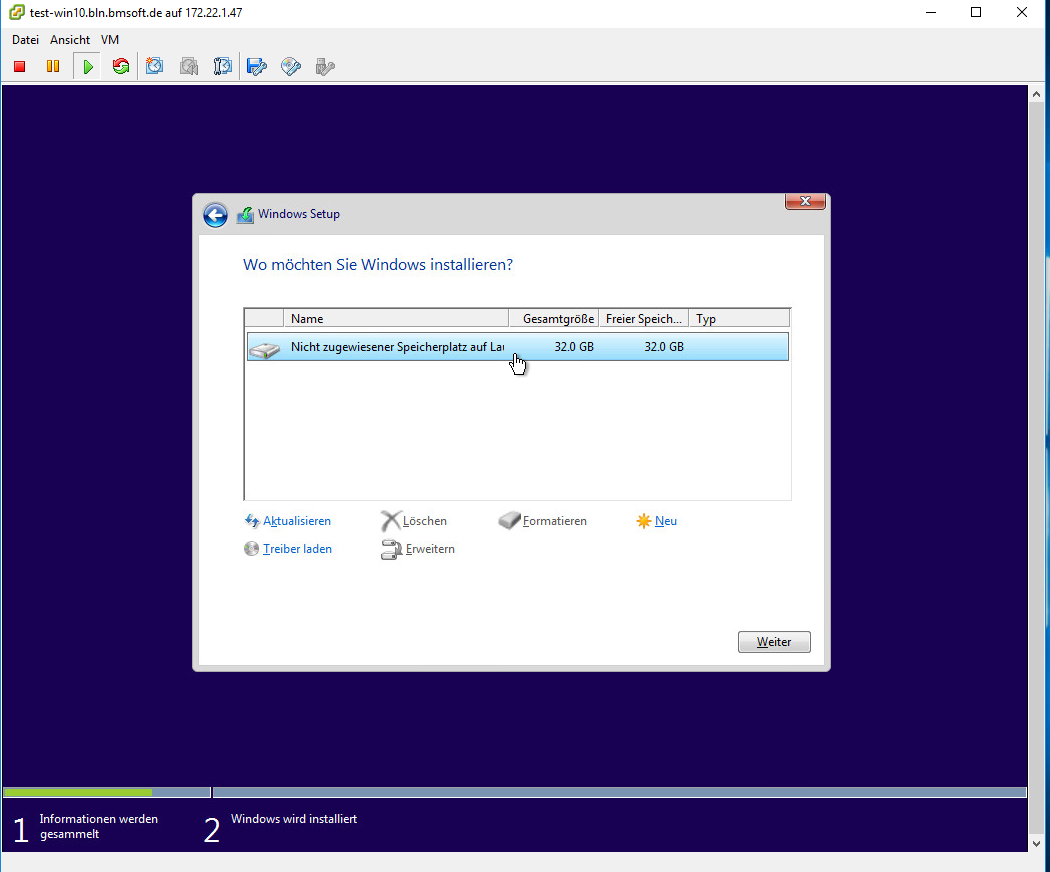Open the Ansicht menu
1050x872 pixels.
(x=70, y=40)
